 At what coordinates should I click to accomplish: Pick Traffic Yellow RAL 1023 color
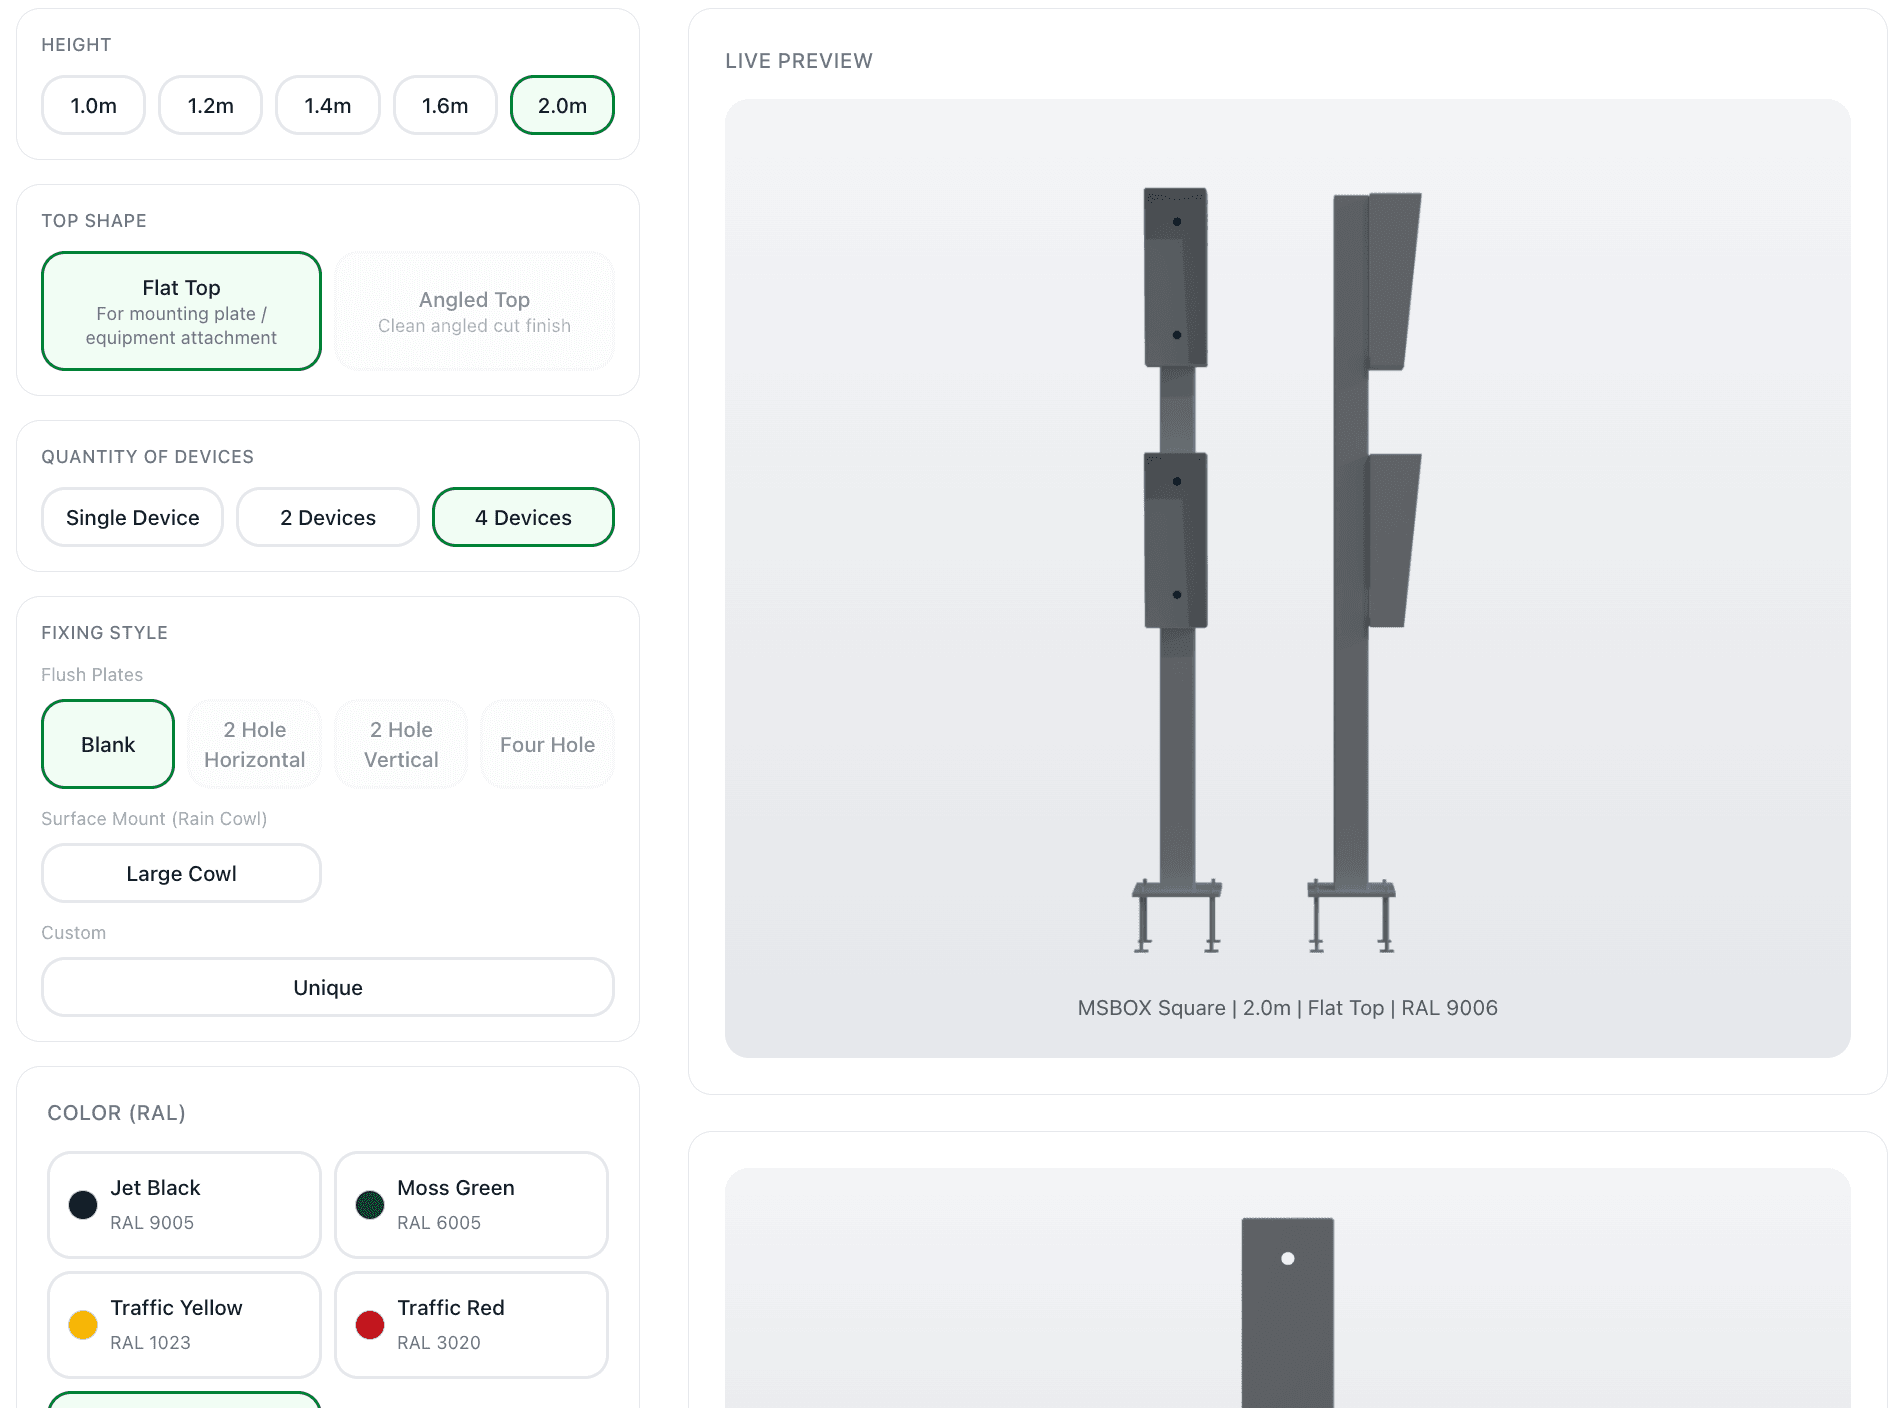tap(184, 1325)
